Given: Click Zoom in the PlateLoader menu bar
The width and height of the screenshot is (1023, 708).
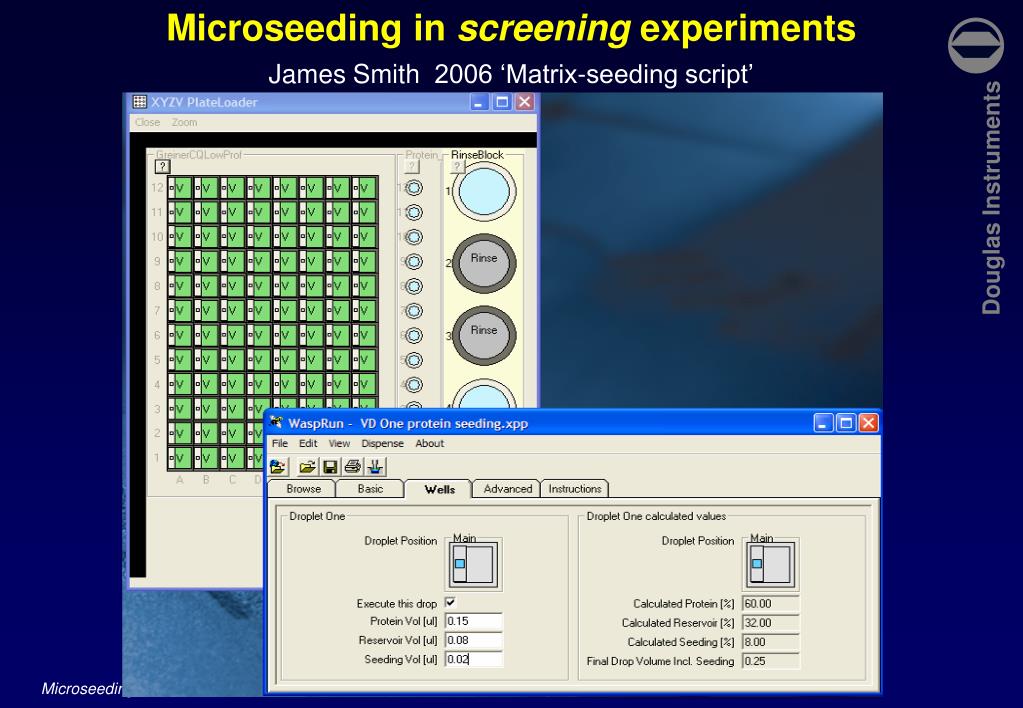Looking at the screenshot, I should 184,122.
